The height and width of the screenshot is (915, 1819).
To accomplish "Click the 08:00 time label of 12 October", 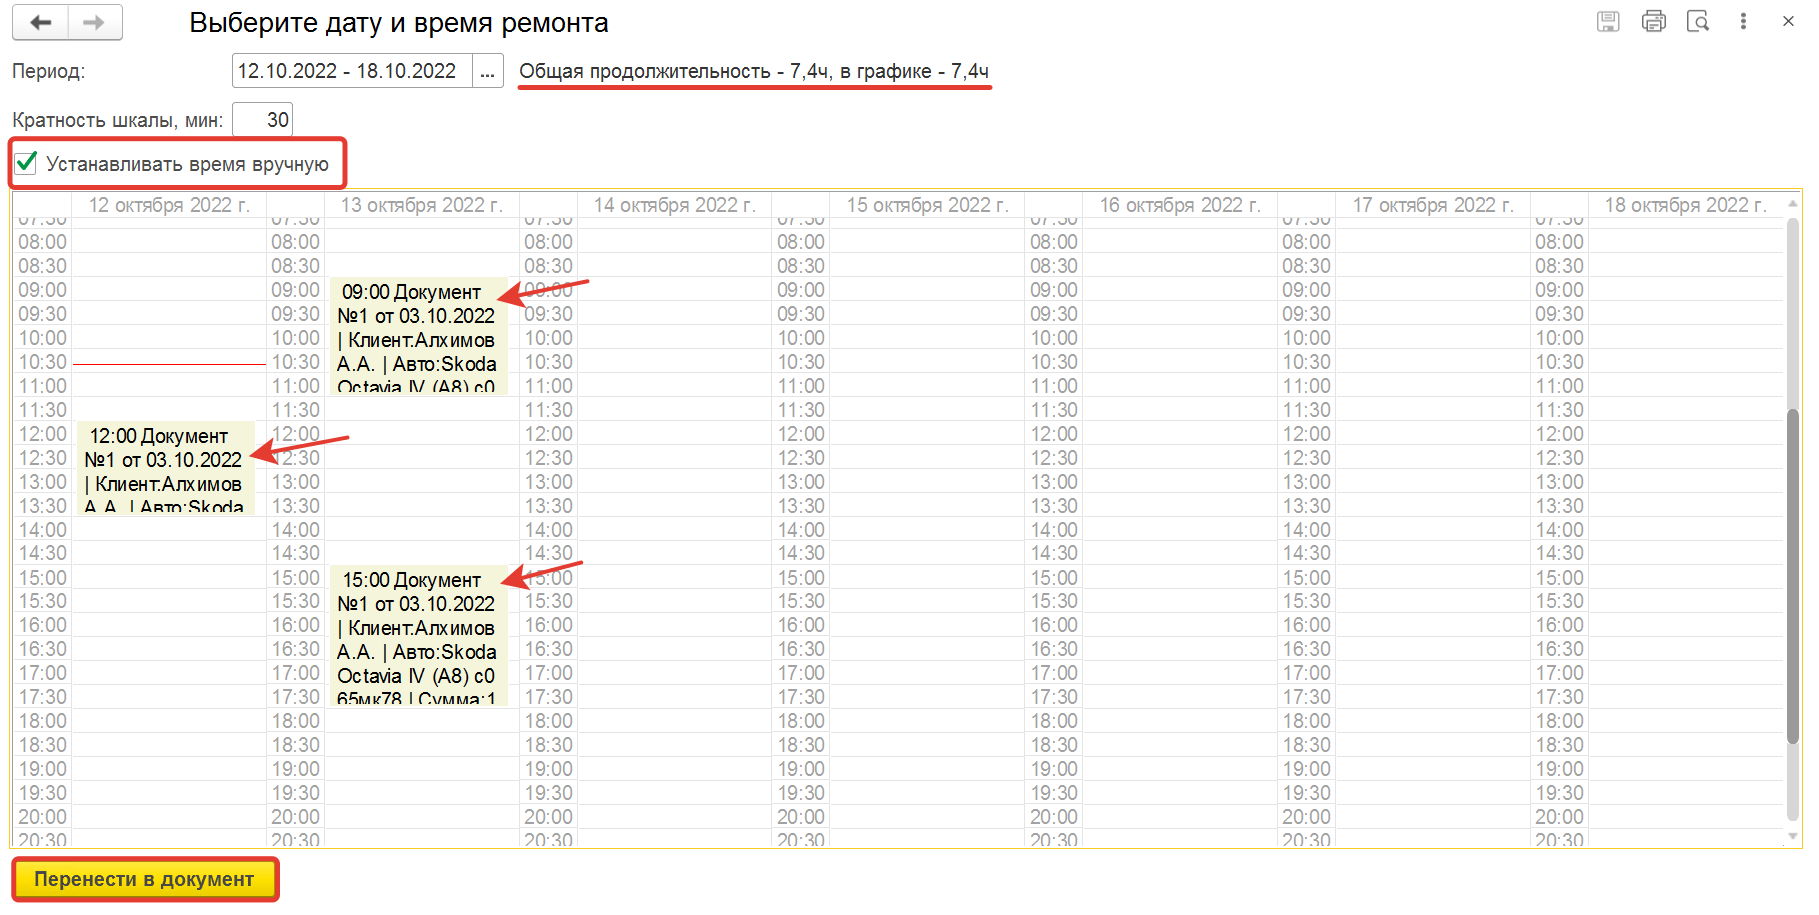I will [43, 242].
